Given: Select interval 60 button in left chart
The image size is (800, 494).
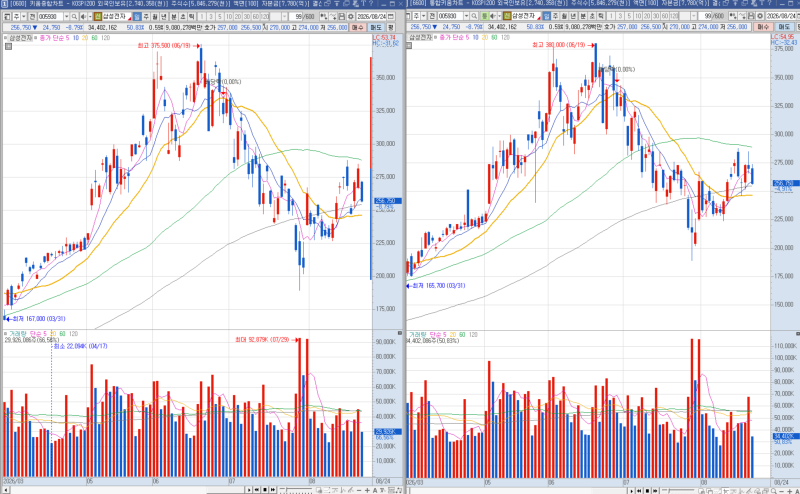Looking at the screenshot, I should (256, 16).
